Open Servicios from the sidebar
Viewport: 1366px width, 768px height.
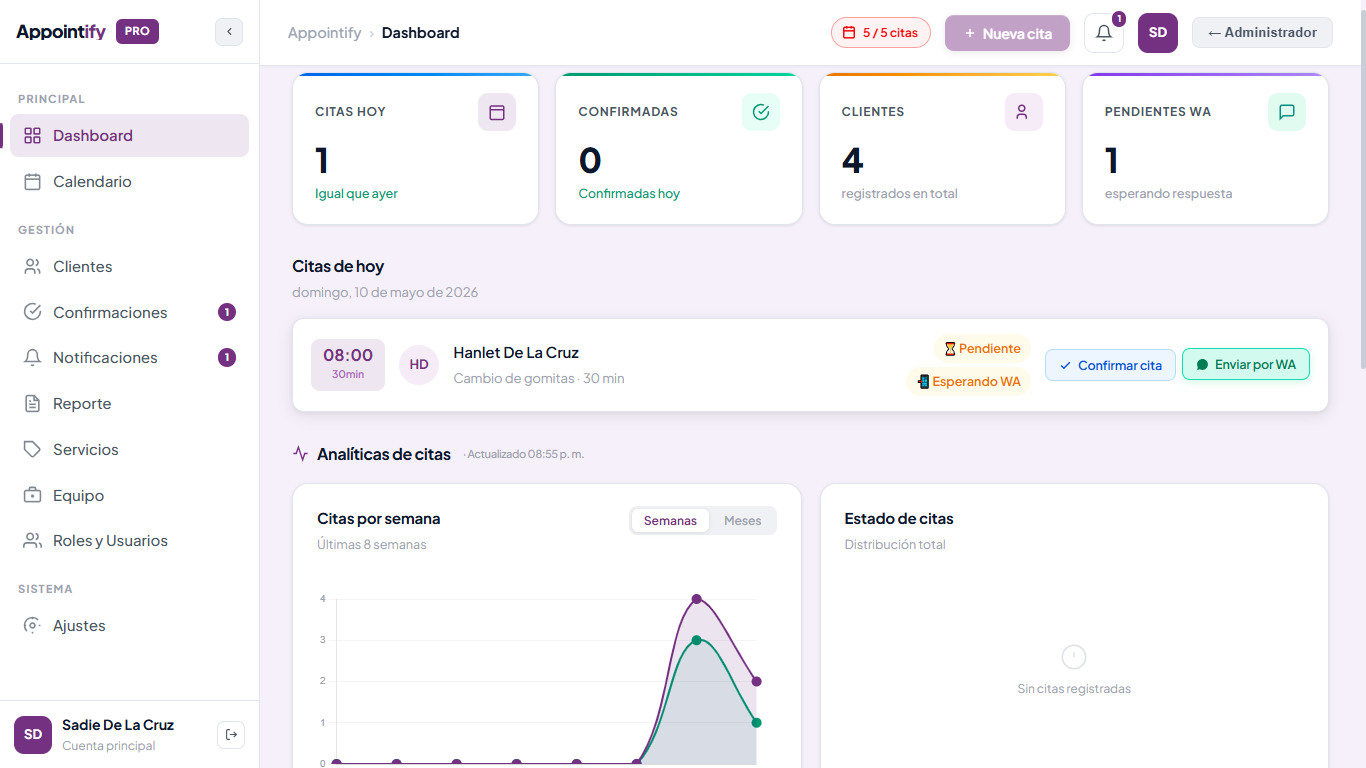pyautogui.click(x=129, y=450)
